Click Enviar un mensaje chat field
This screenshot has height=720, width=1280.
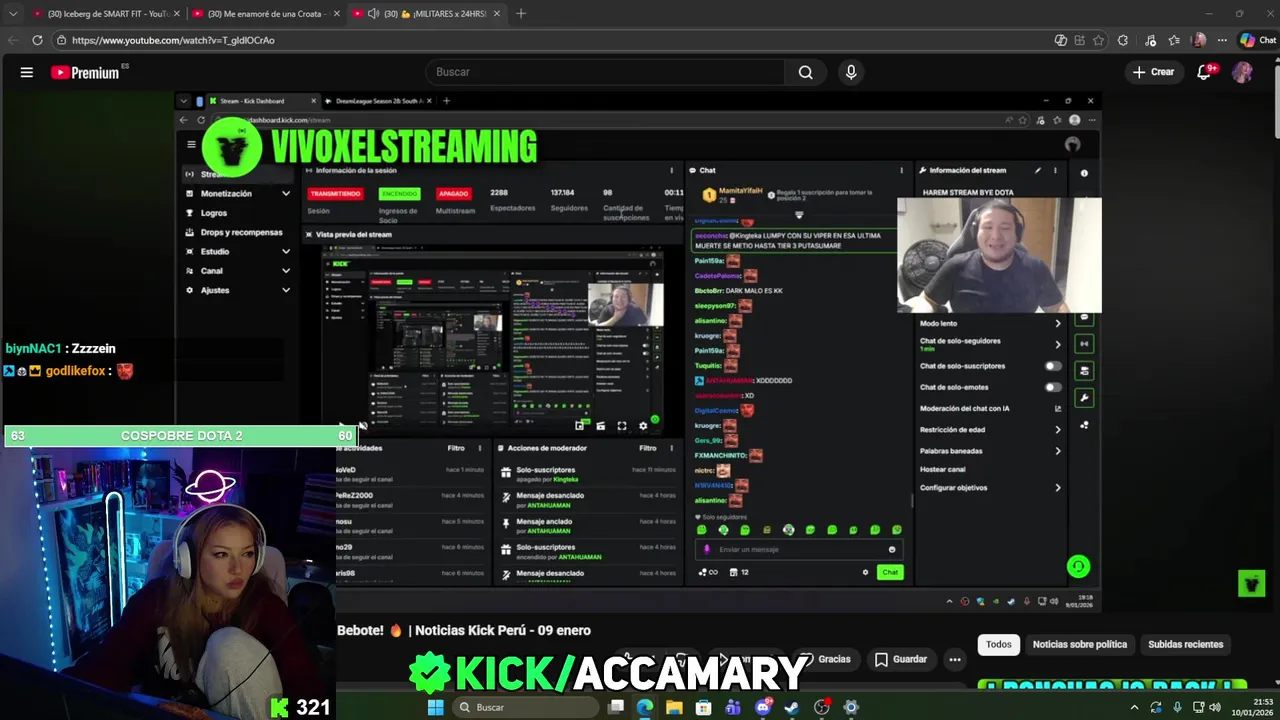pyautogui.click(x=797, y=549)
